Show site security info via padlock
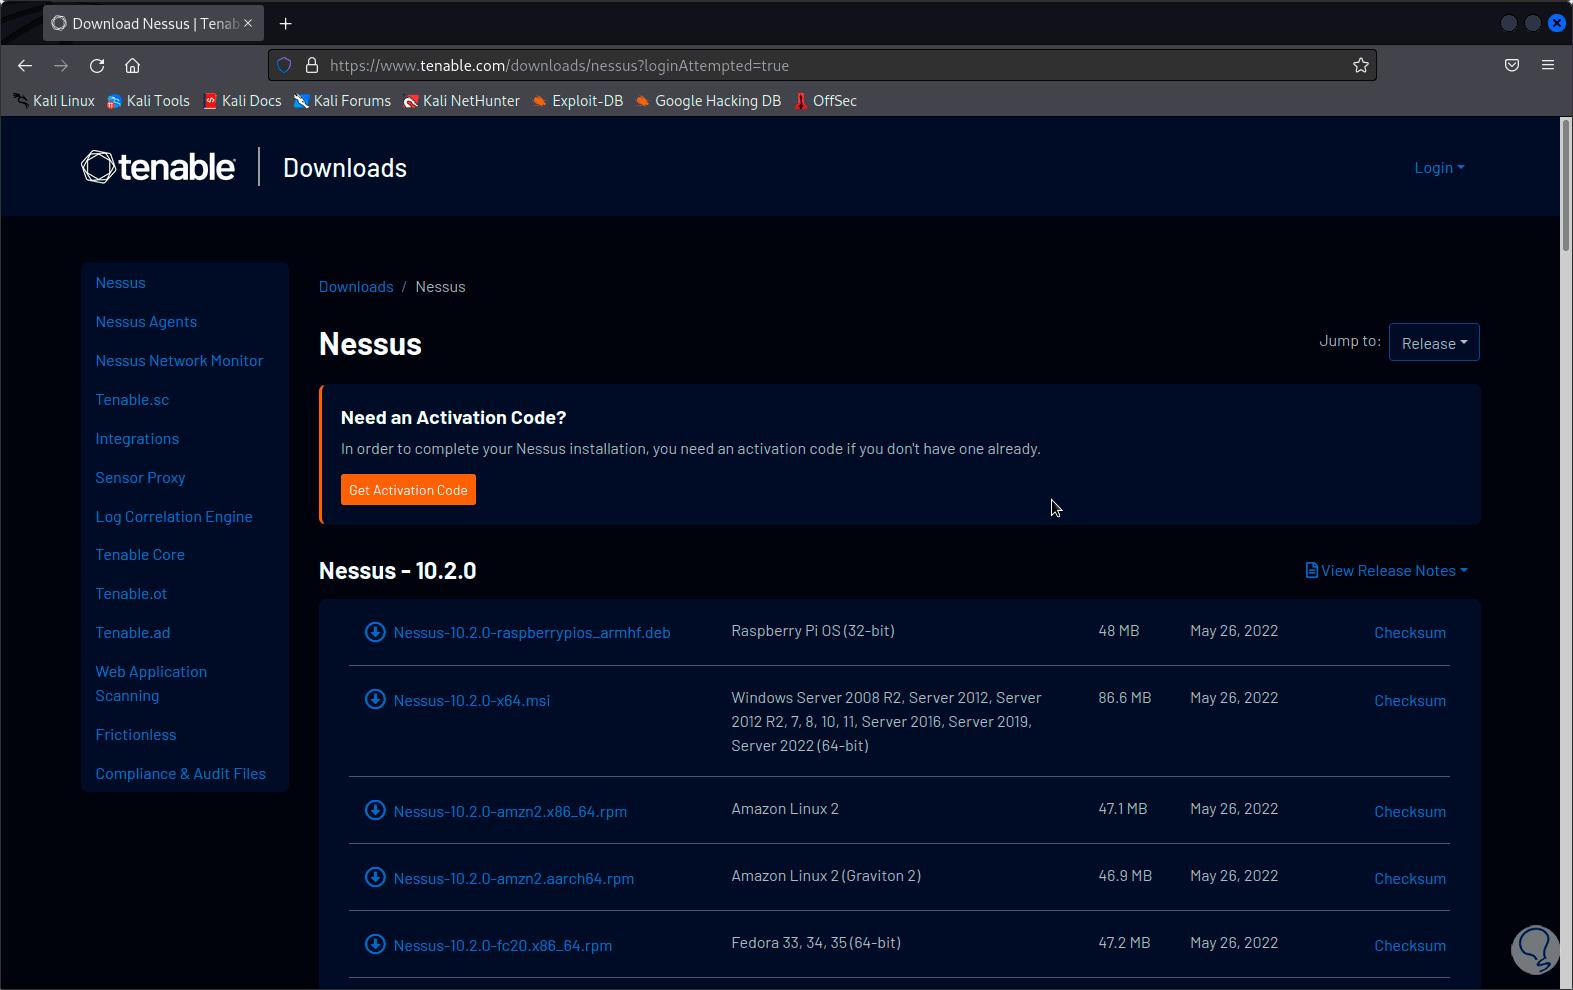Image resolution: width=1573 pixels, height=990 pixels. (312, 66)
